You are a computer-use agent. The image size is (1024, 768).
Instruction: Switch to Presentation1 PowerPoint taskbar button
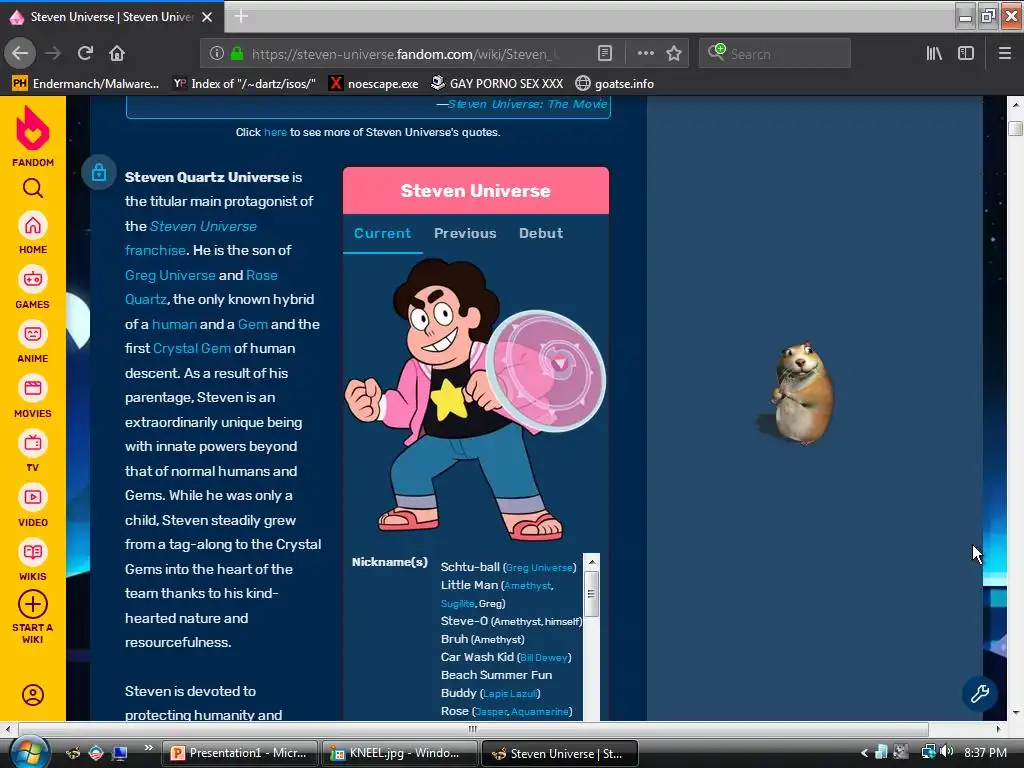(x=240, y=753)
